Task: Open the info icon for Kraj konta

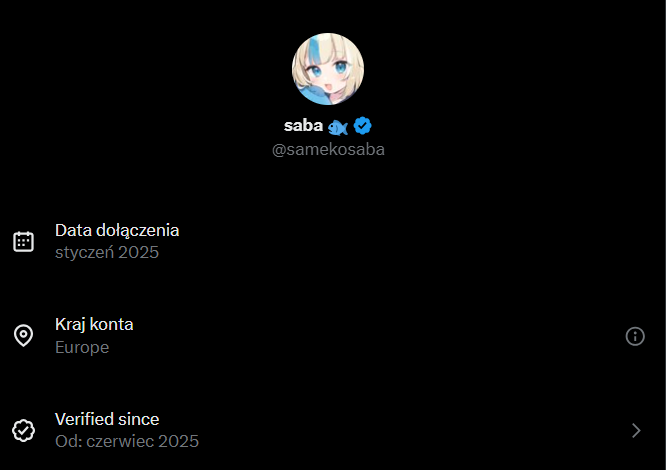Action: pyautogui.click(x=635, y=336)
